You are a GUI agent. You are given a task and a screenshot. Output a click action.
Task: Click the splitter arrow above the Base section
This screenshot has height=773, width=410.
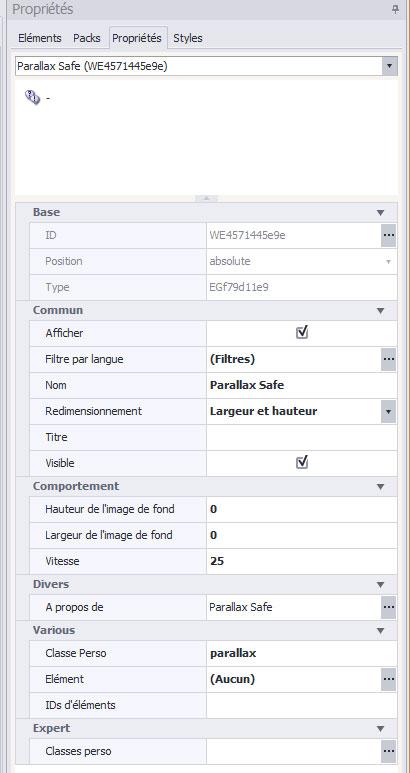coord(206,198)
